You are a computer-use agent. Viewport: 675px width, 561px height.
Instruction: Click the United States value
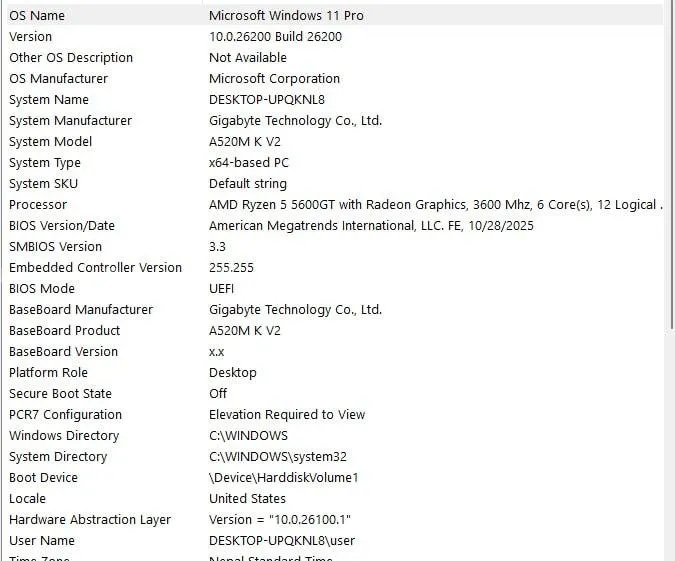(x=248, y=499)
